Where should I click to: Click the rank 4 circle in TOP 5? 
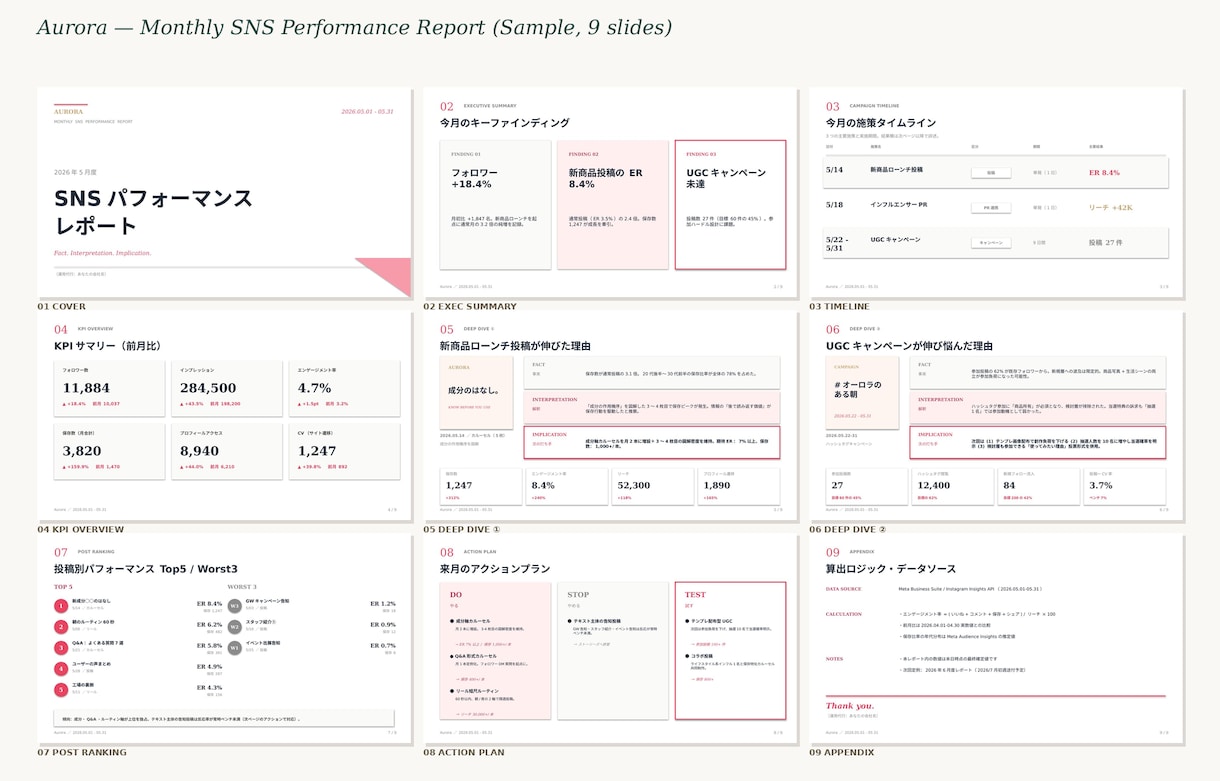61,667
